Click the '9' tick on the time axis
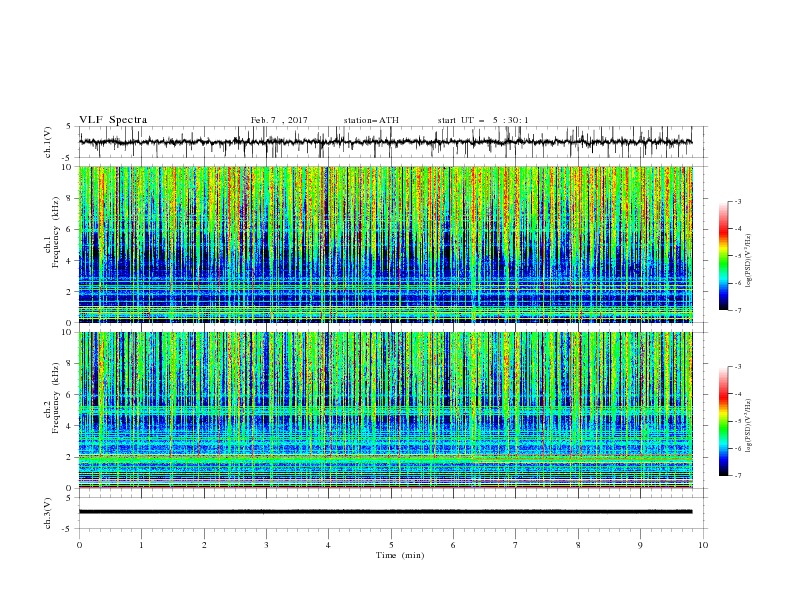 pyautogui.click(x=640, y=545)
